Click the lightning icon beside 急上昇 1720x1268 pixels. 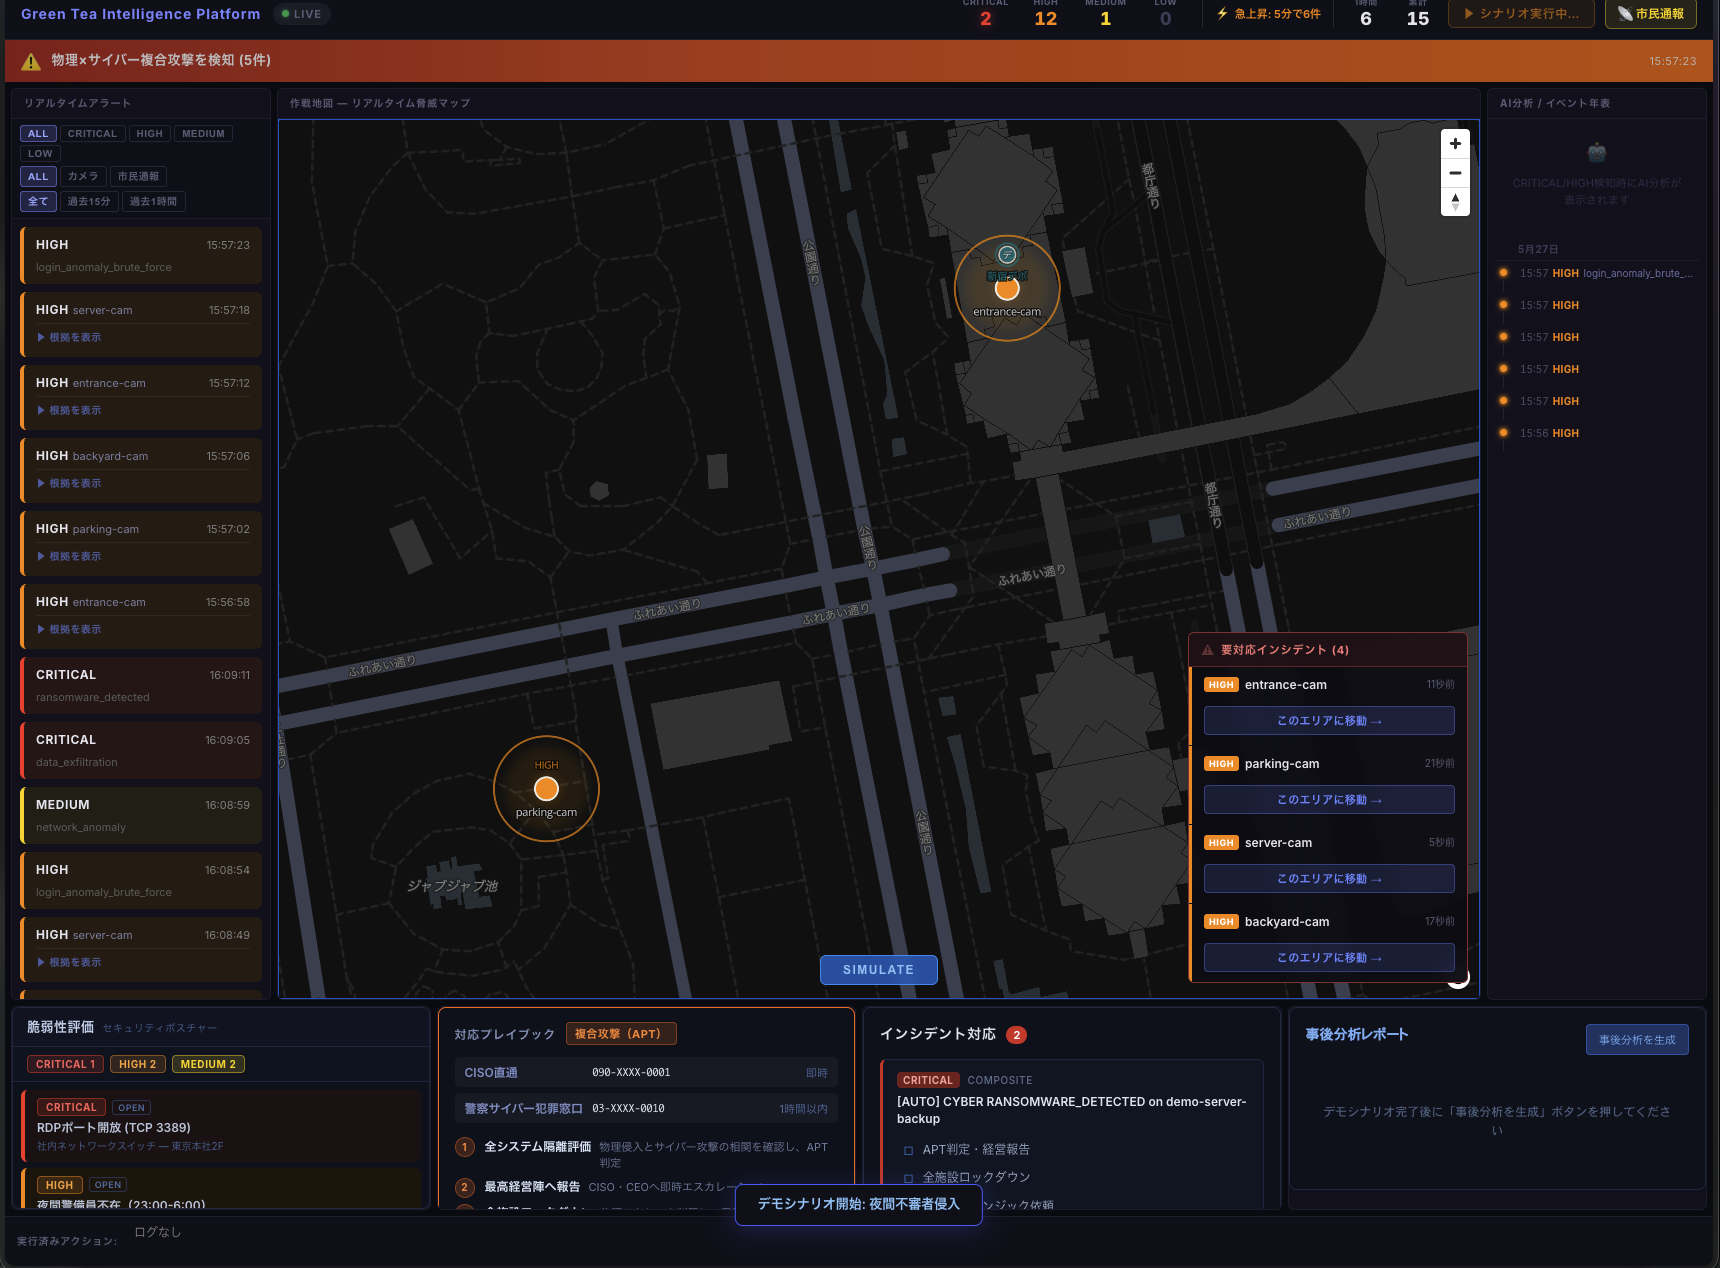[1222, 14]
